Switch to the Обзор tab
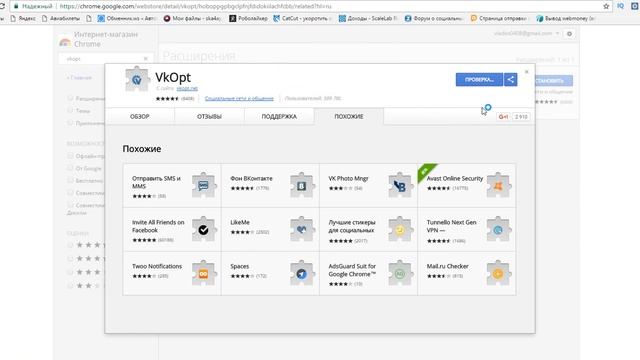 tap(140, 117)
